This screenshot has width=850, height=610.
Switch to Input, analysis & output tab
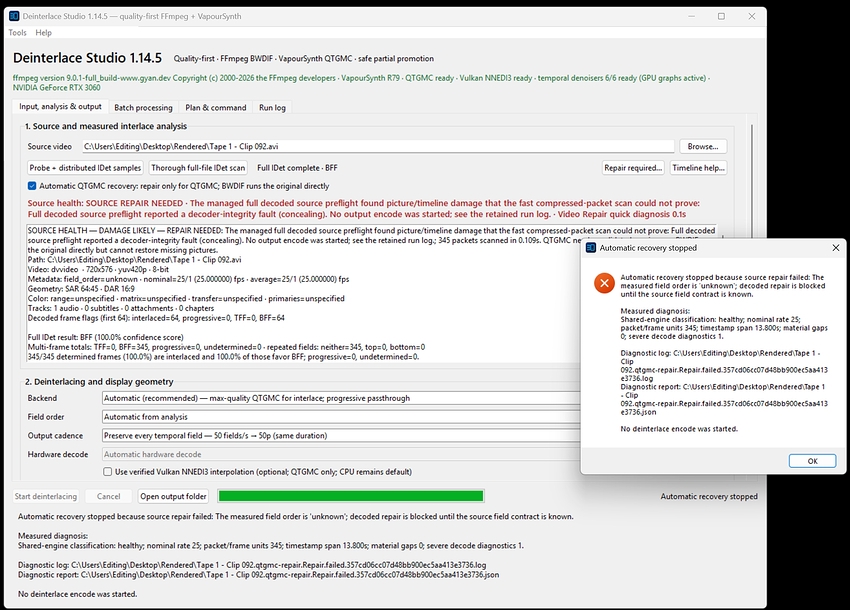(x=60, y=107)
